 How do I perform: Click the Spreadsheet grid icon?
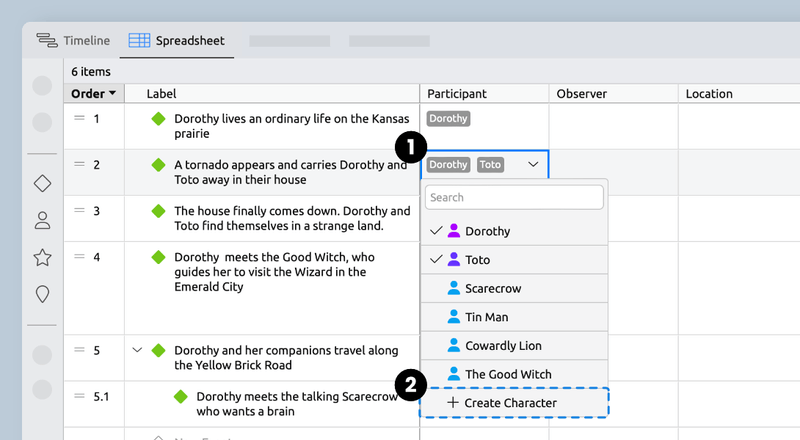139,40
